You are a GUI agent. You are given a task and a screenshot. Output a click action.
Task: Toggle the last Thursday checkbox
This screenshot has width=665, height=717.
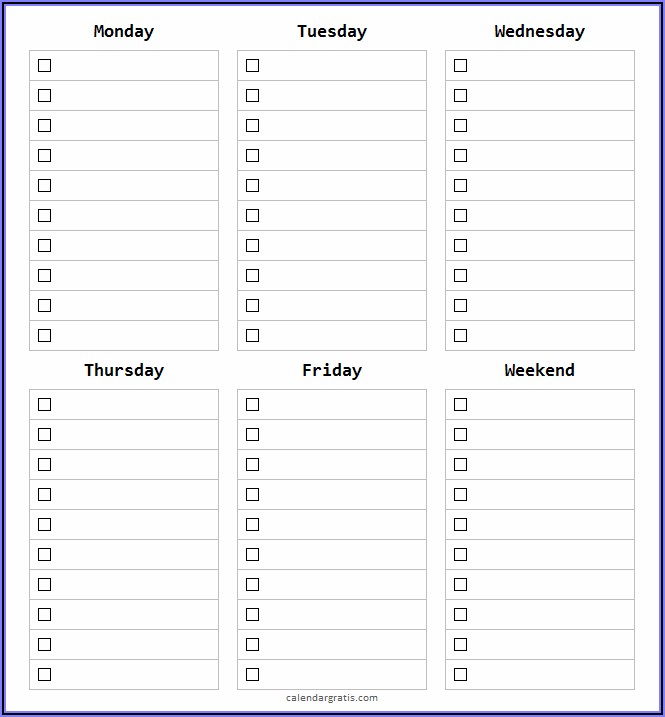tap(44, 675)
